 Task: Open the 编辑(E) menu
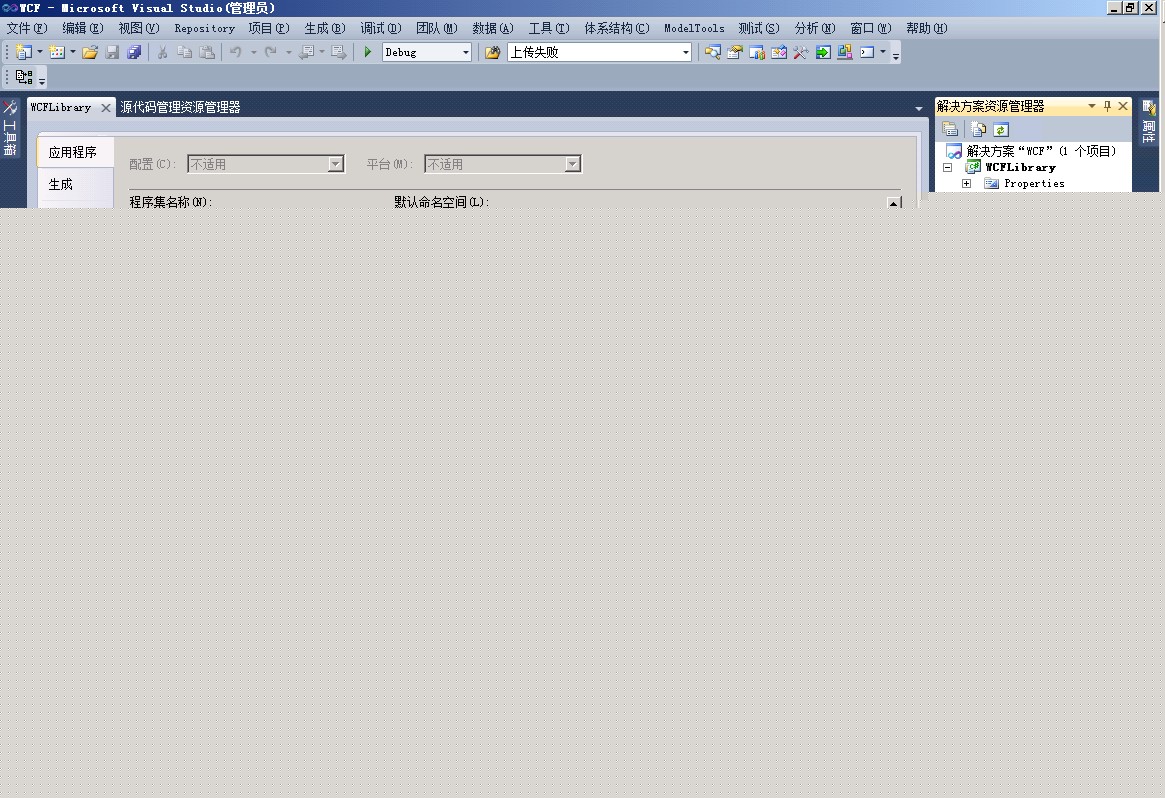click(82, 28)
